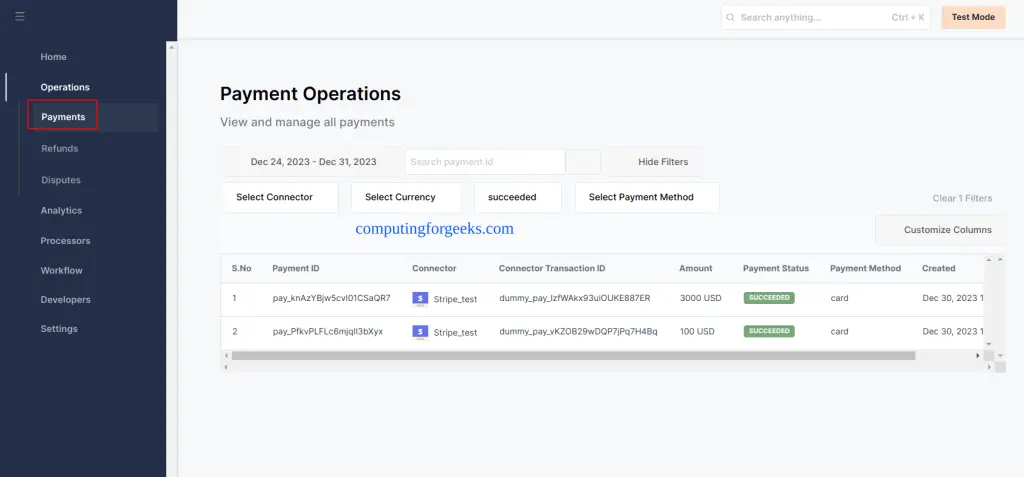Click the Search payment id field
This screenshot has height=477, width=1024.
tap(485, 161)
